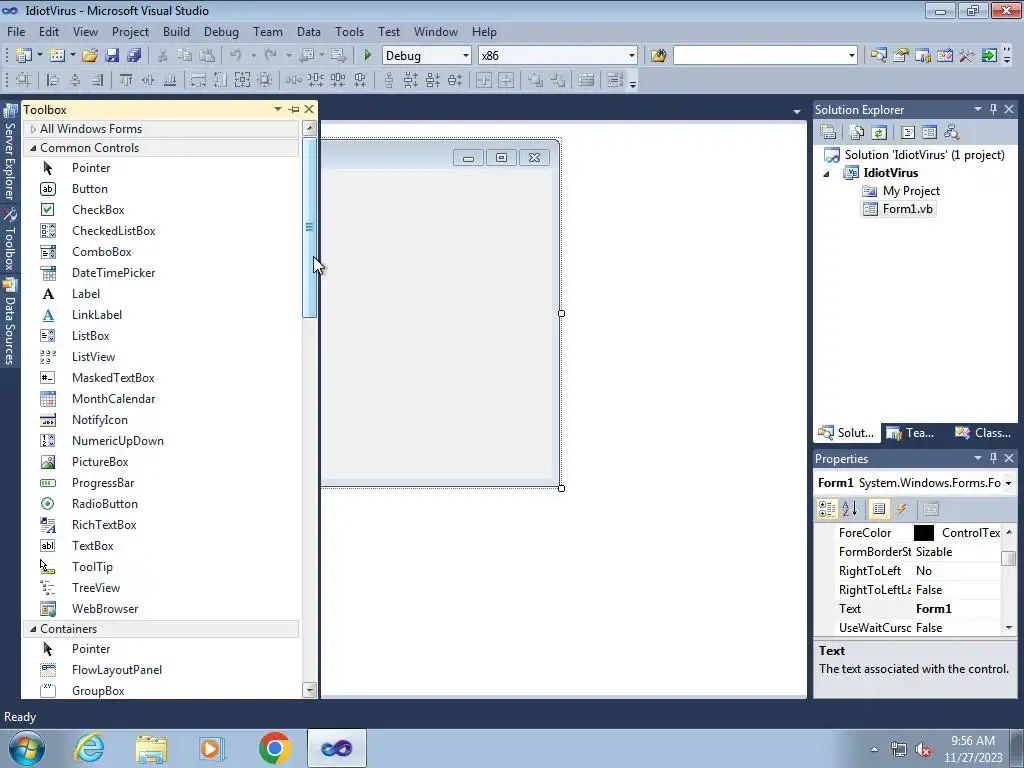Open Windows Explorer folder on the taskbar
This screenshot has height=768, width=1024.
[x=151, y=748]
